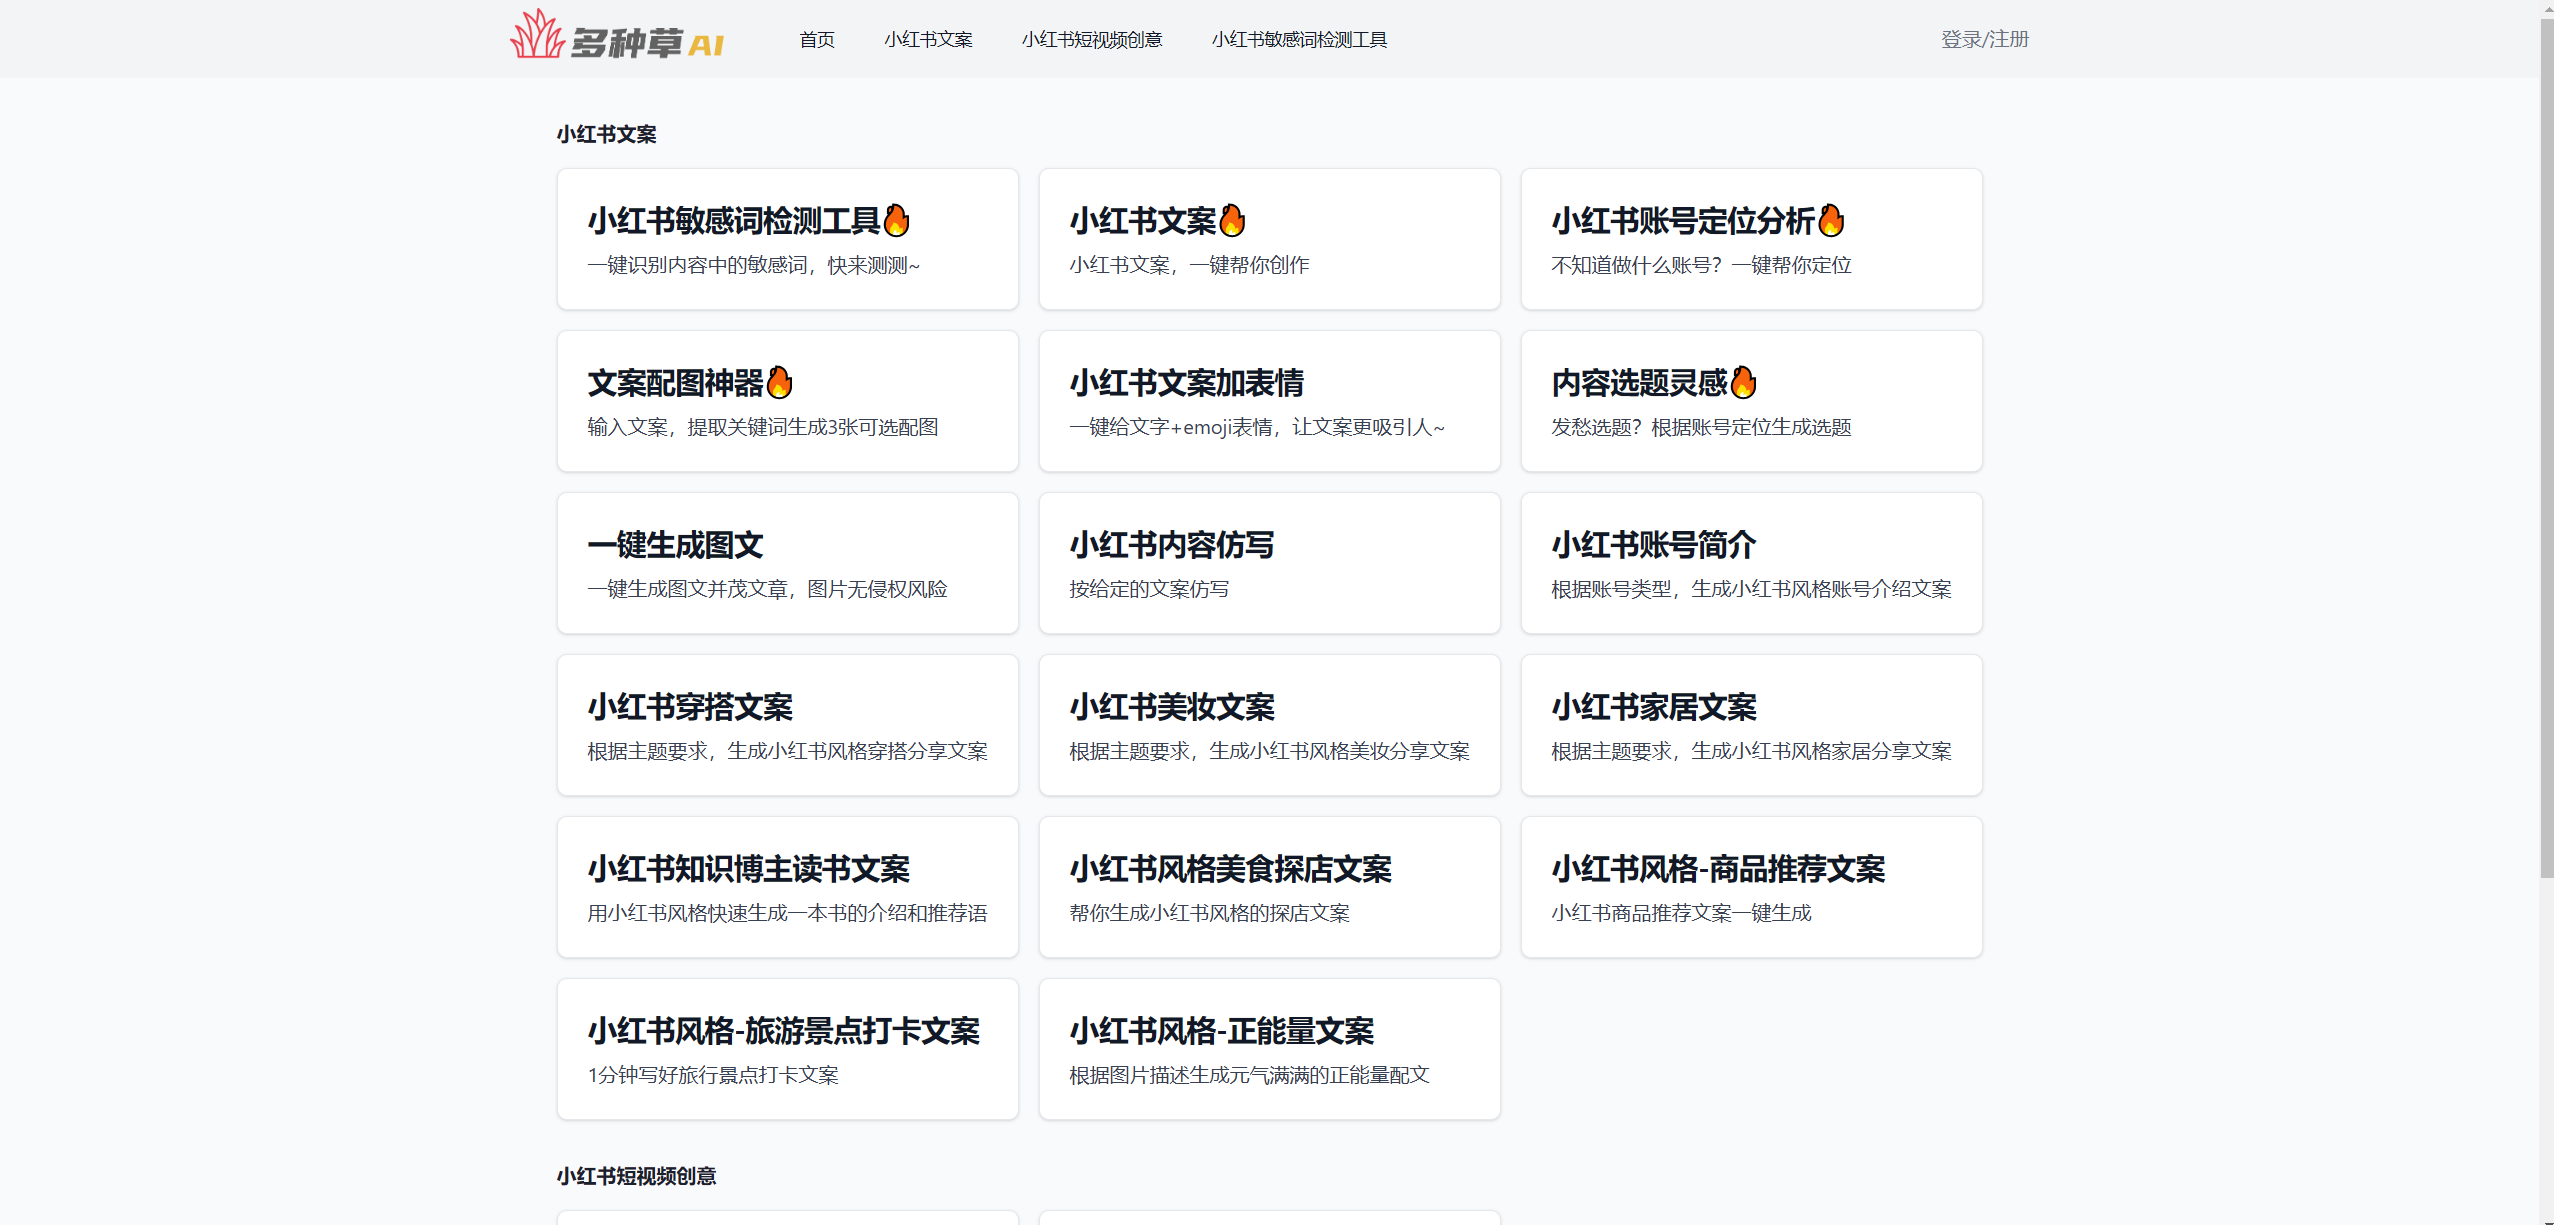Open 小红书文案 navigation menu item
Screen dimensions: 2554x1225
[928, 39]
